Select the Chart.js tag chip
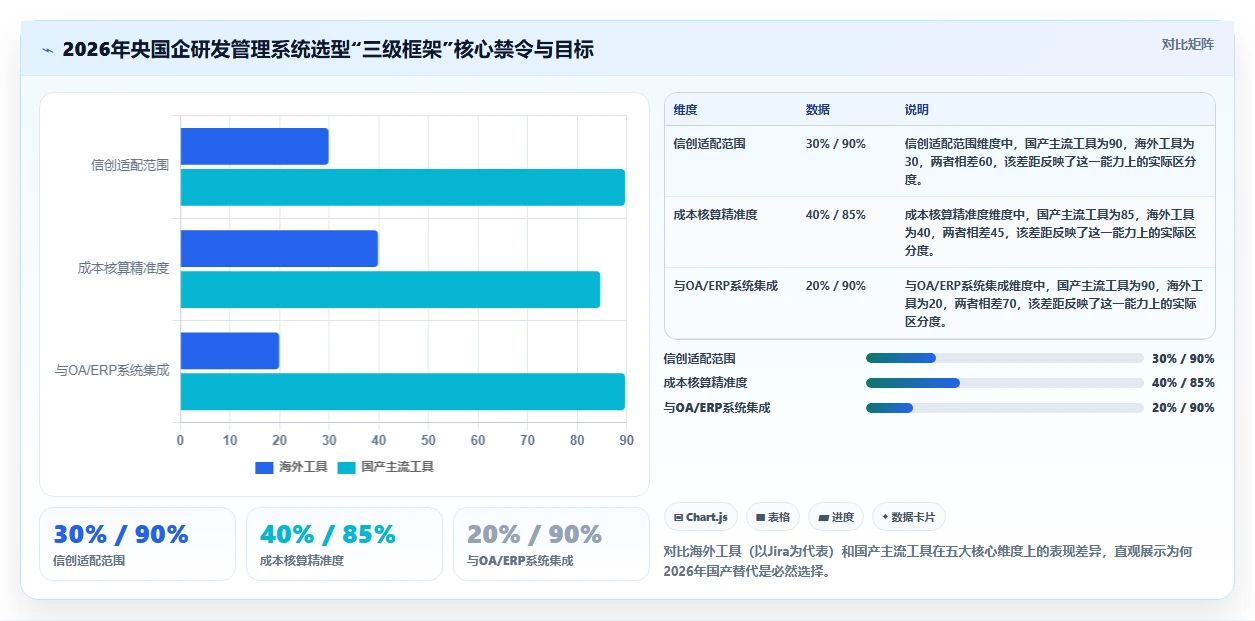The height and width of the screenshot is (621, 1255). [x=701, y=517]
